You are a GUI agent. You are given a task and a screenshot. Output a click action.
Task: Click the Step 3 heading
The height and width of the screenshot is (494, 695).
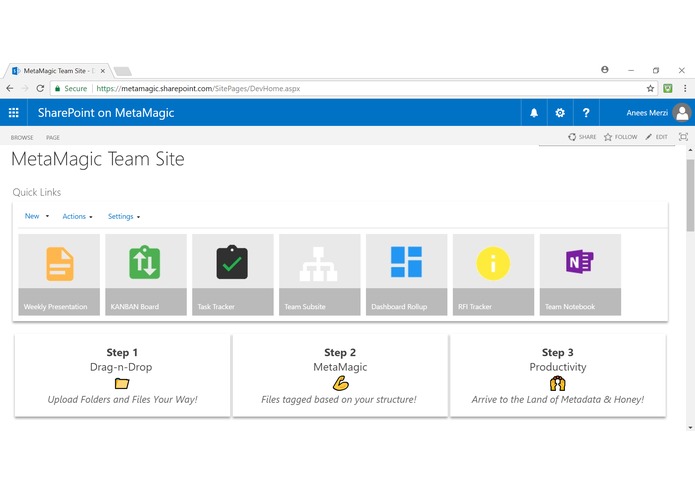[558, 353]
